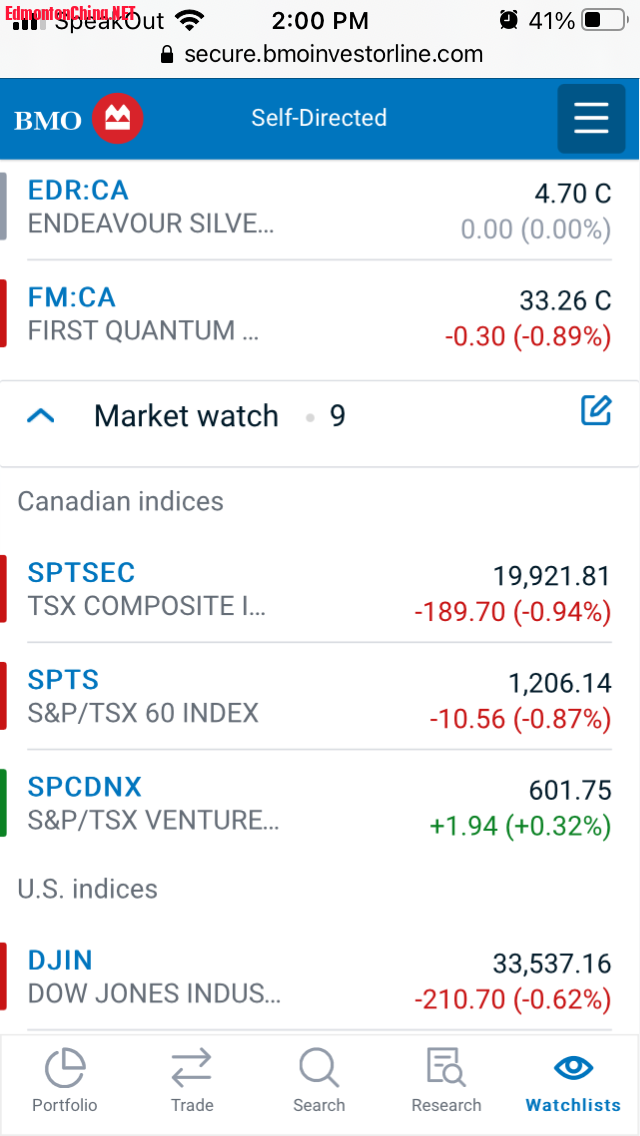
Task: Tap the Search magnifier icon
Action: coord(319,1069)
